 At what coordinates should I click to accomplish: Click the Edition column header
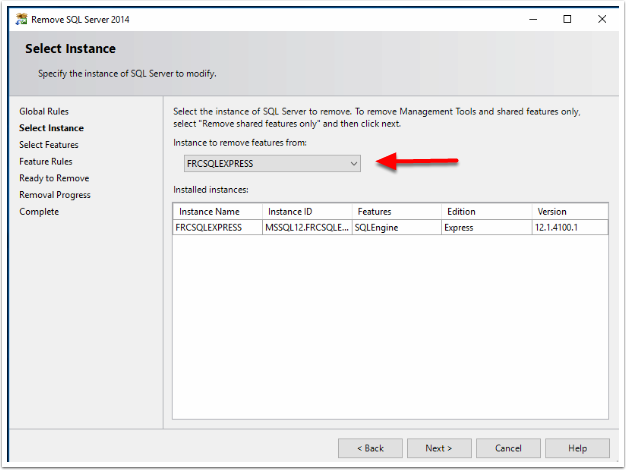click(x=487, y=212)
